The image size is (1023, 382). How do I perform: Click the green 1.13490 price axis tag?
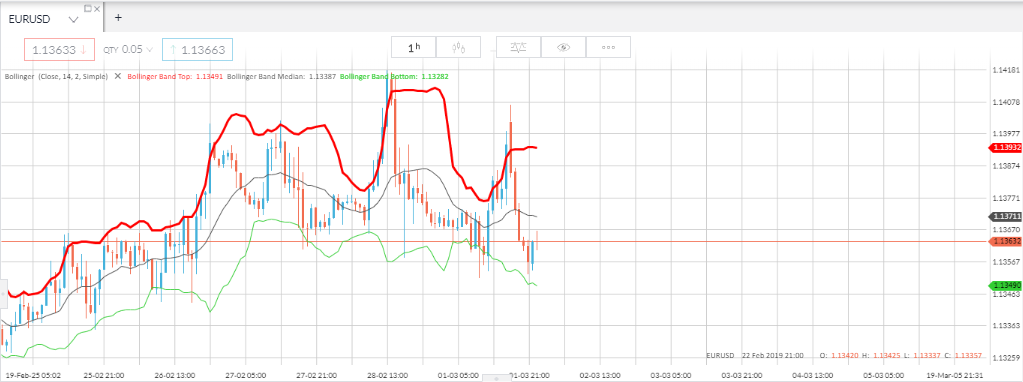coord(1005,286)
